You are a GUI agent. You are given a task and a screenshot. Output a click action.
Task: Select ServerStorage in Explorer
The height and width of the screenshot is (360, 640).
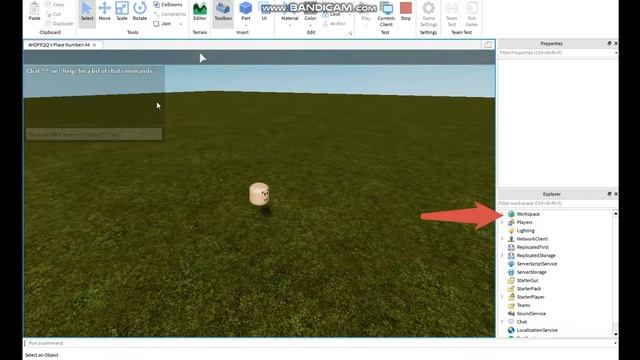[x=531, y=272]
